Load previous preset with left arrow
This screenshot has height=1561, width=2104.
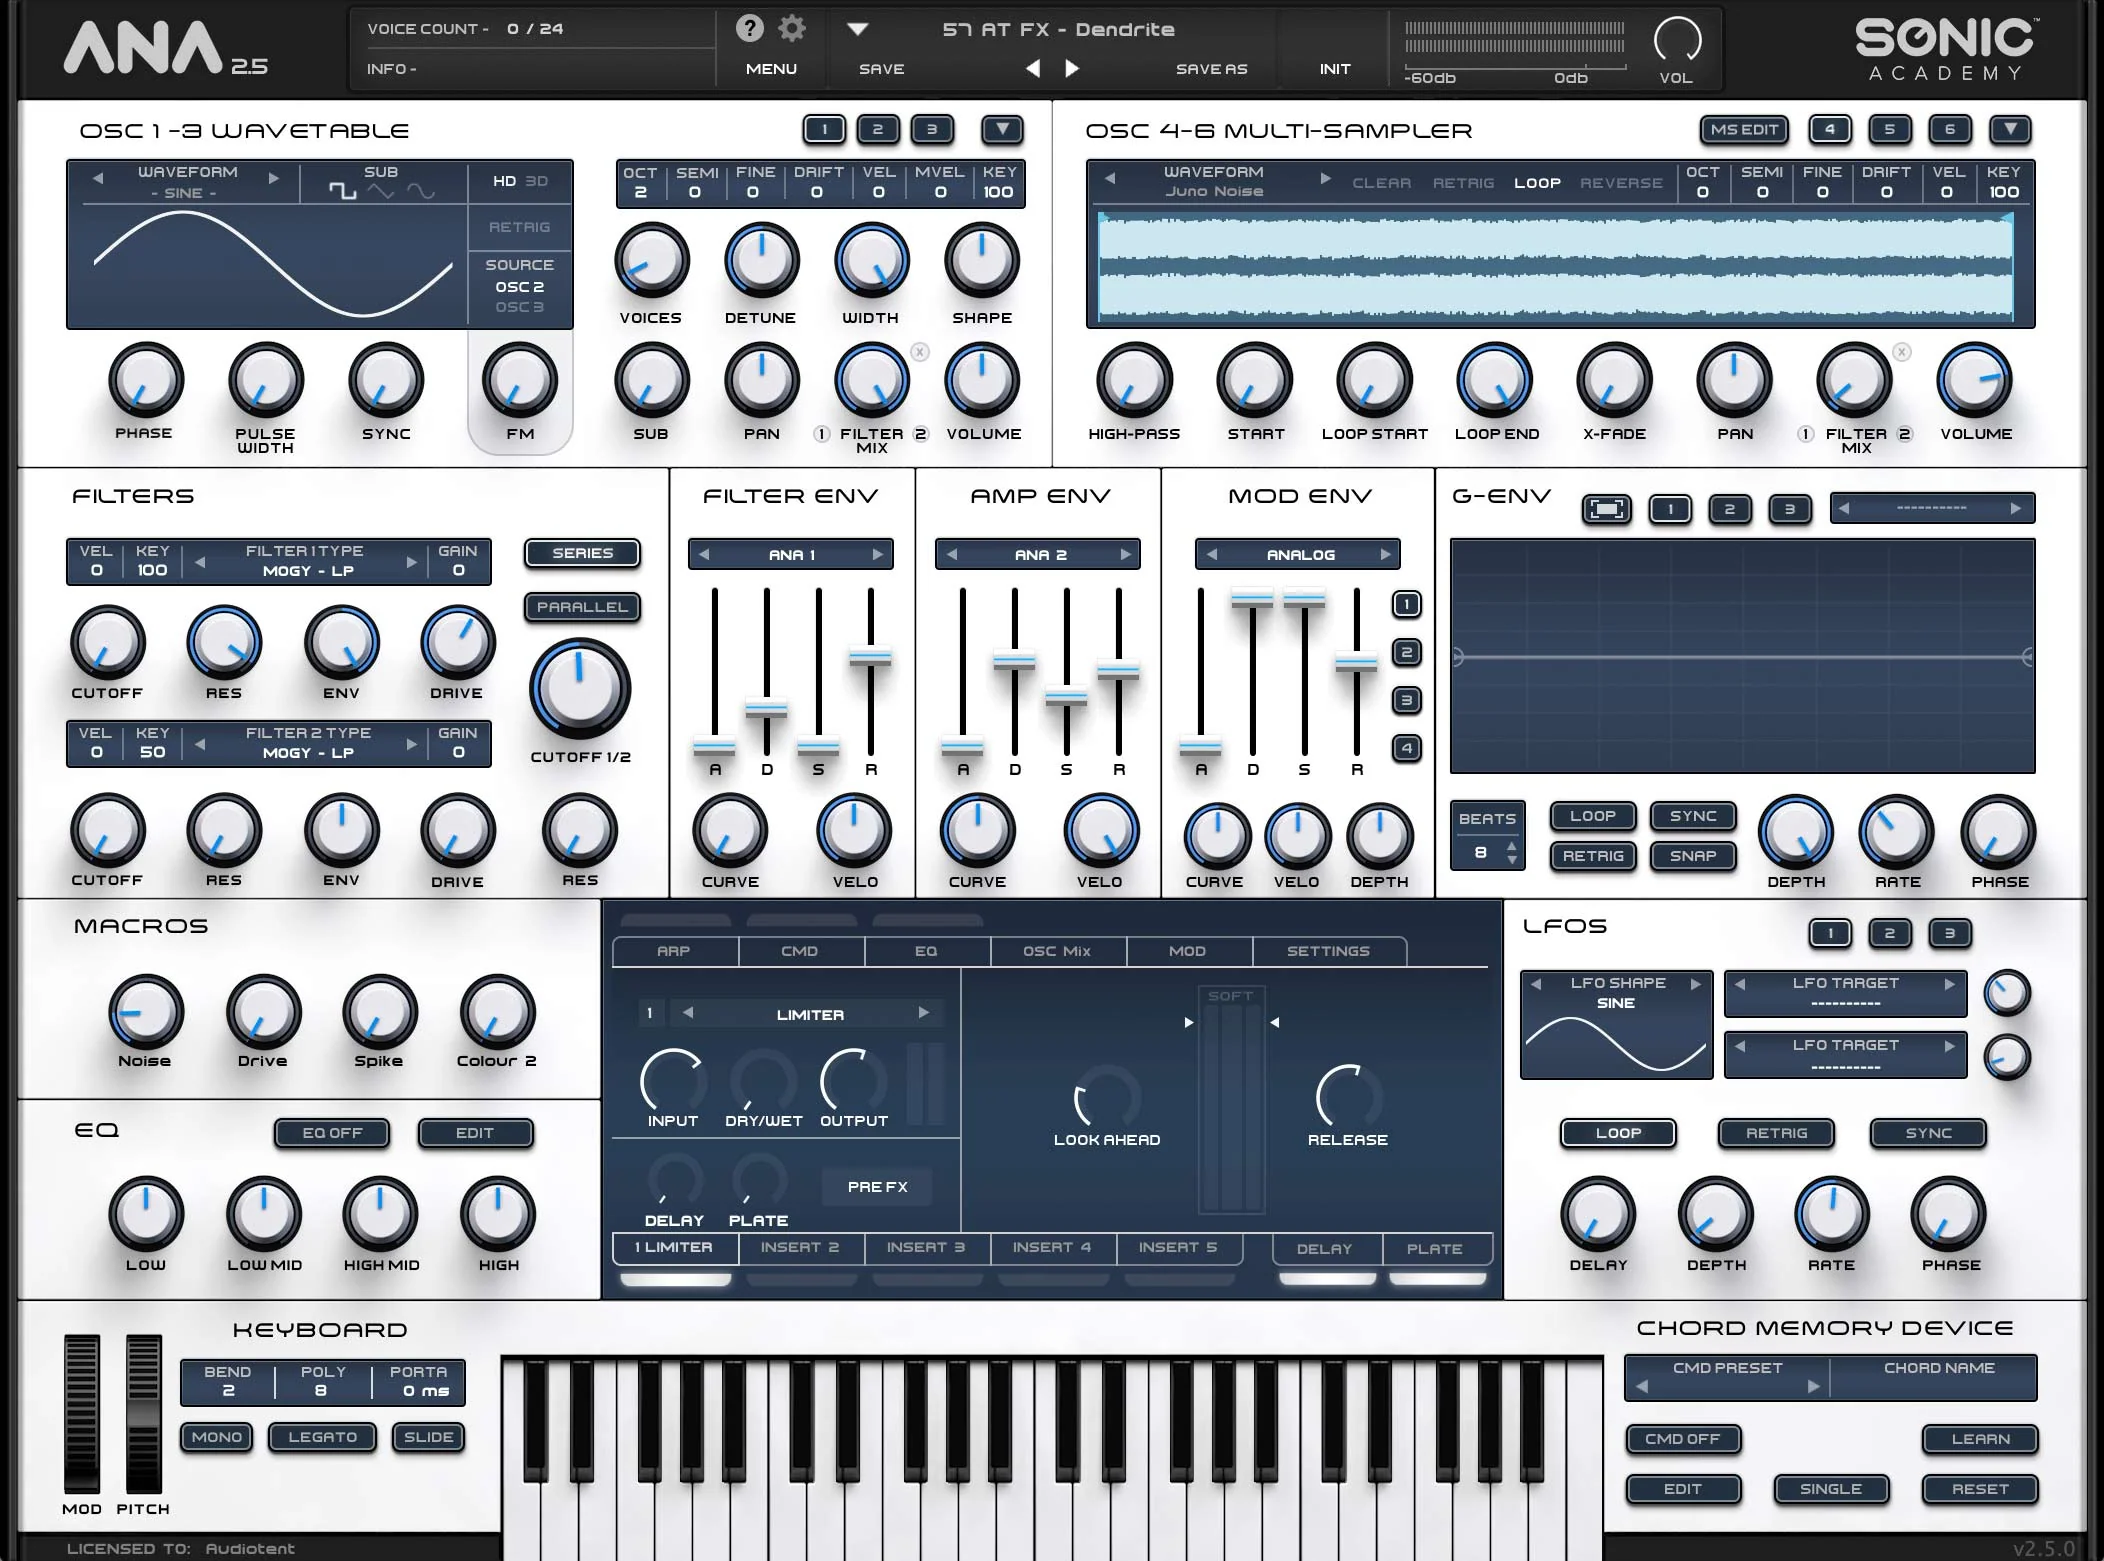tap(1033, 68)
